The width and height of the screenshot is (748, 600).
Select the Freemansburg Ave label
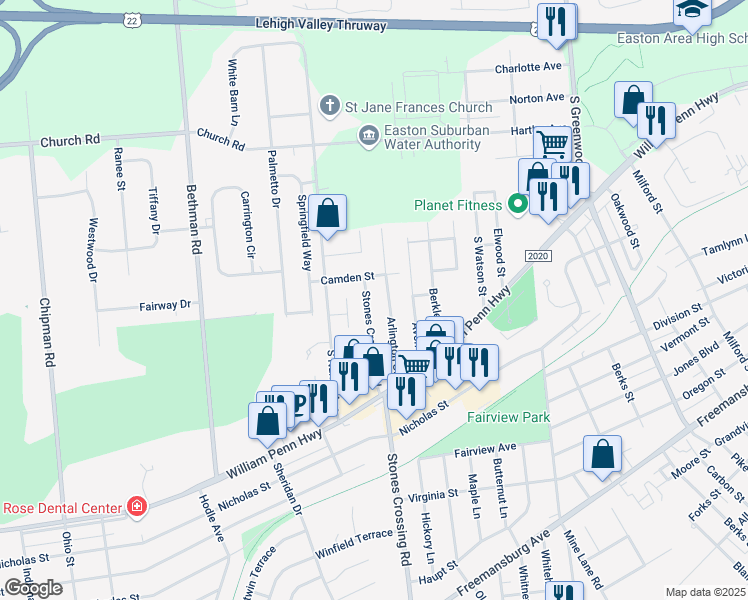[504, 562]
